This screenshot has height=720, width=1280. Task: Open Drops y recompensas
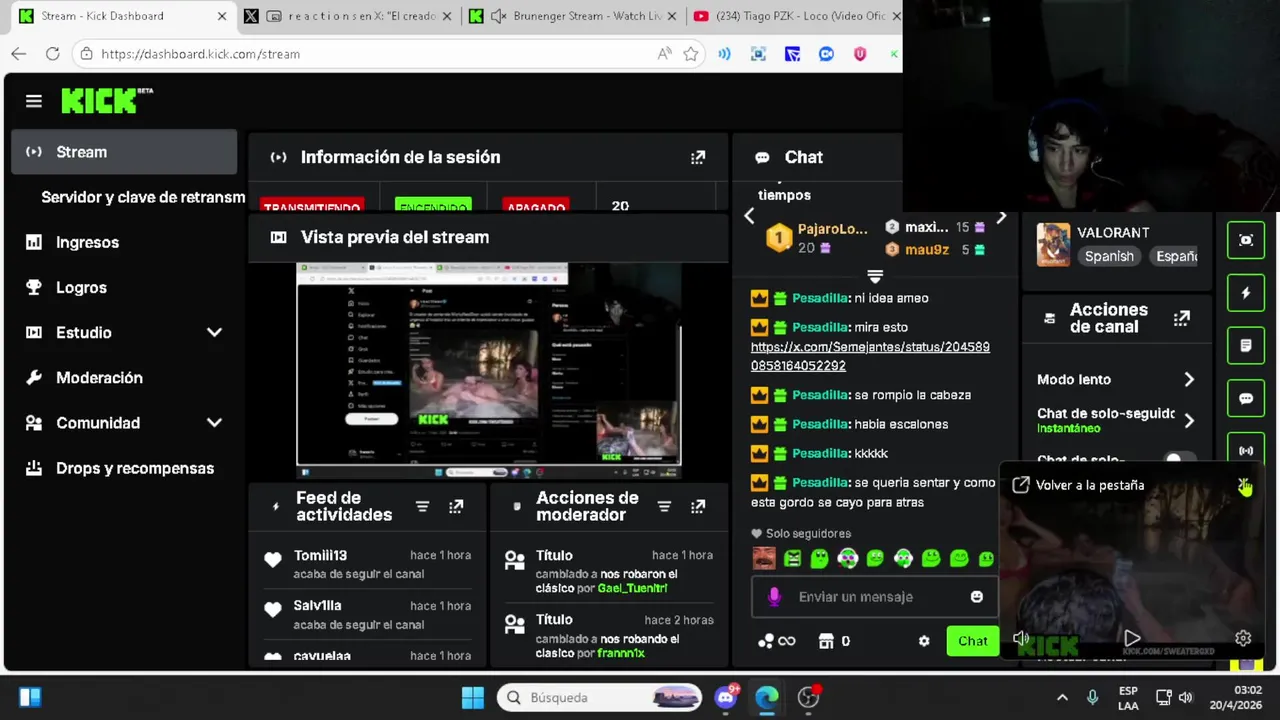pos(124,468)
